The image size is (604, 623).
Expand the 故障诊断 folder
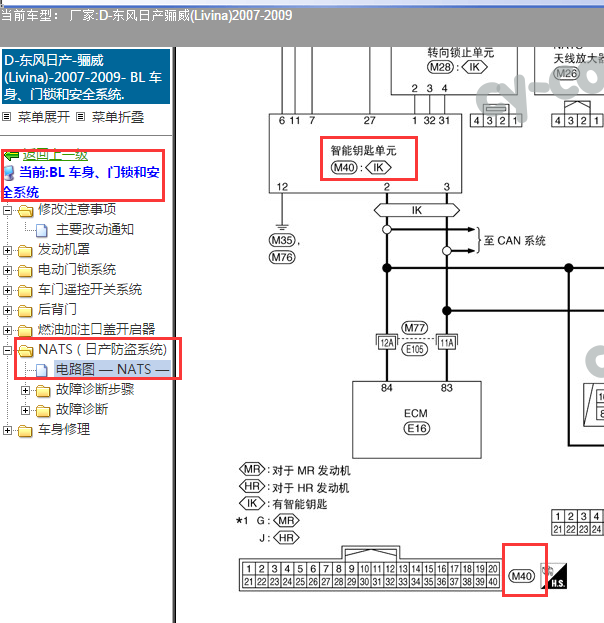point(25,410)
